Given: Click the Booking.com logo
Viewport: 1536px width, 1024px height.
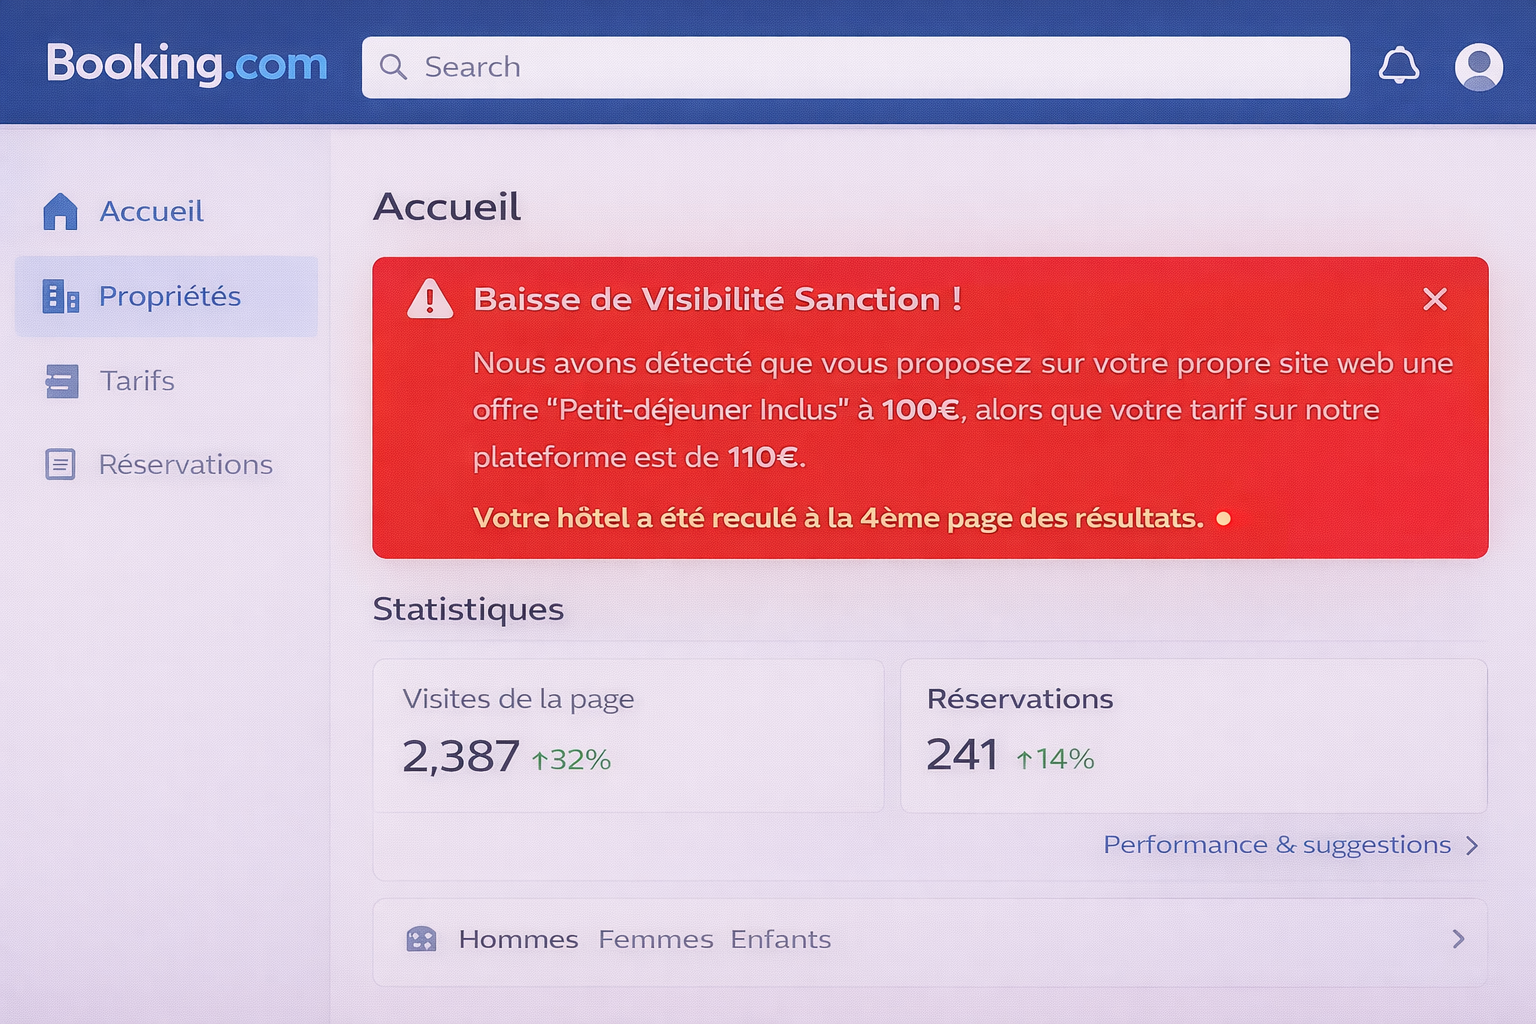Looking at the screenshot, I should click(187, 65).
